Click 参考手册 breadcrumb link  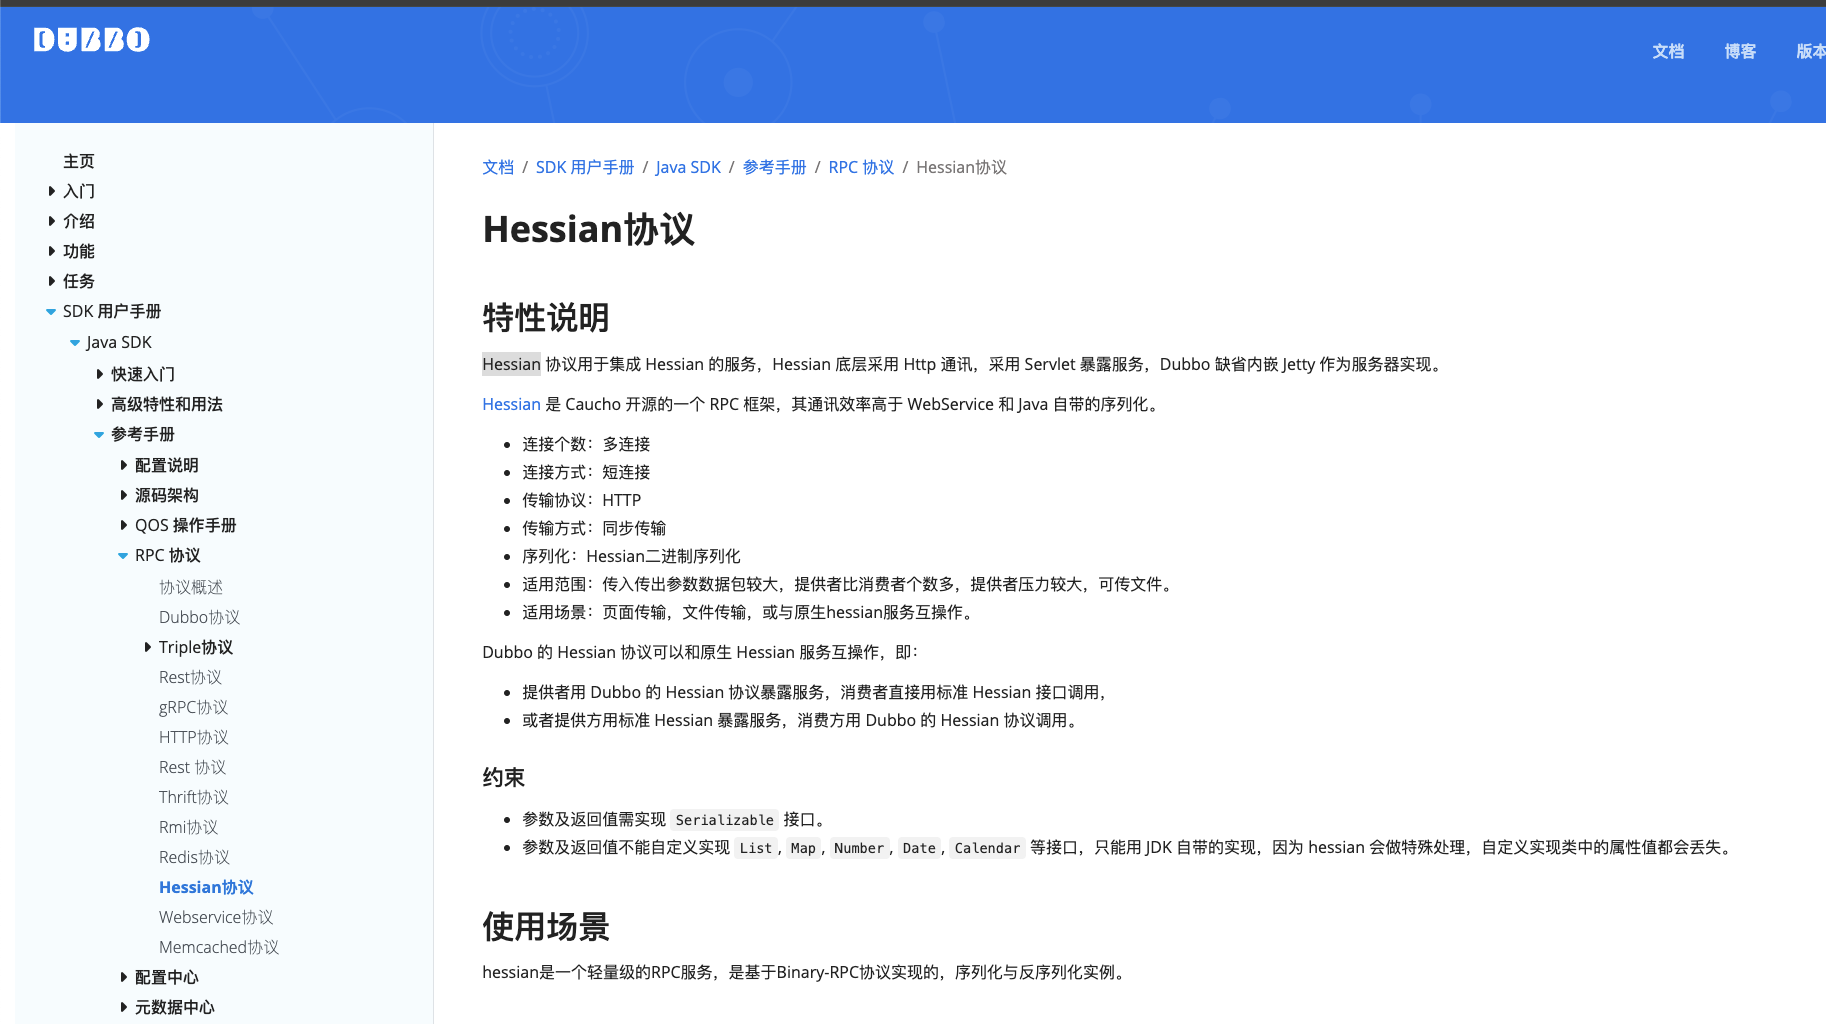[x=774, y=167]
